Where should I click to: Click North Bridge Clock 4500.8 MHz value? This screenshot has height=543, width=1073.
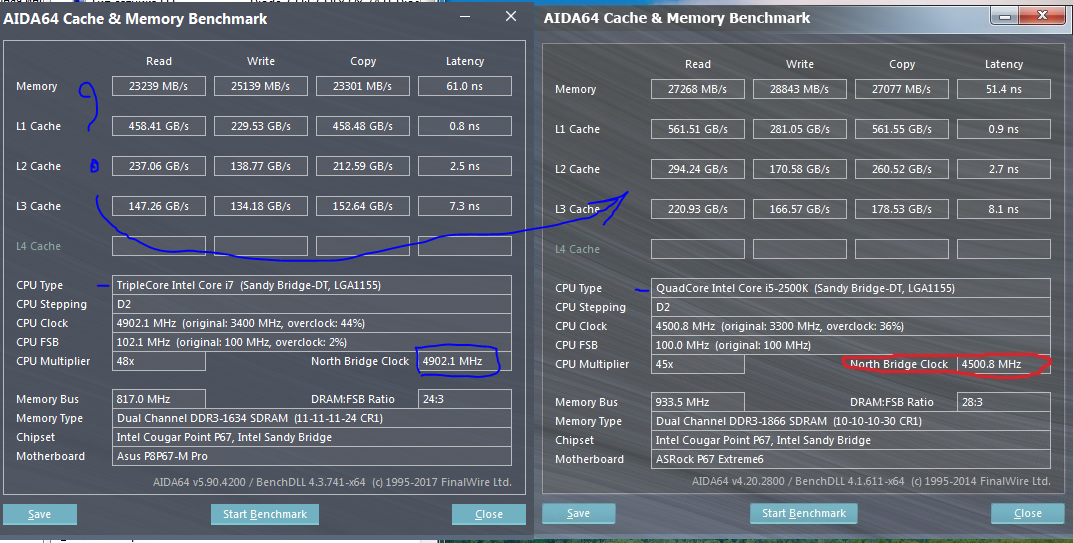1003,364
